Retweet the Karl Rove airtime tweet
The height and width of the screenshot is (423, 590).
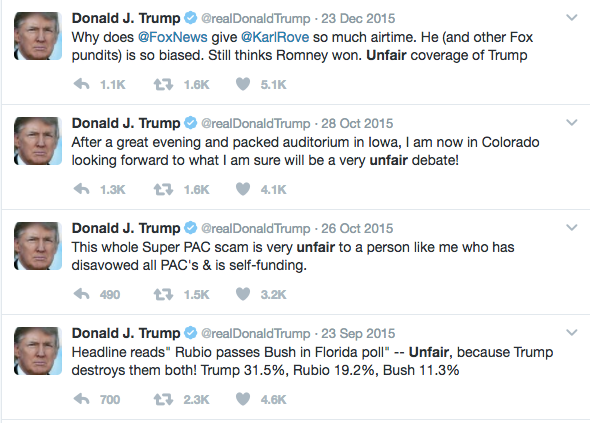(163, 84)
